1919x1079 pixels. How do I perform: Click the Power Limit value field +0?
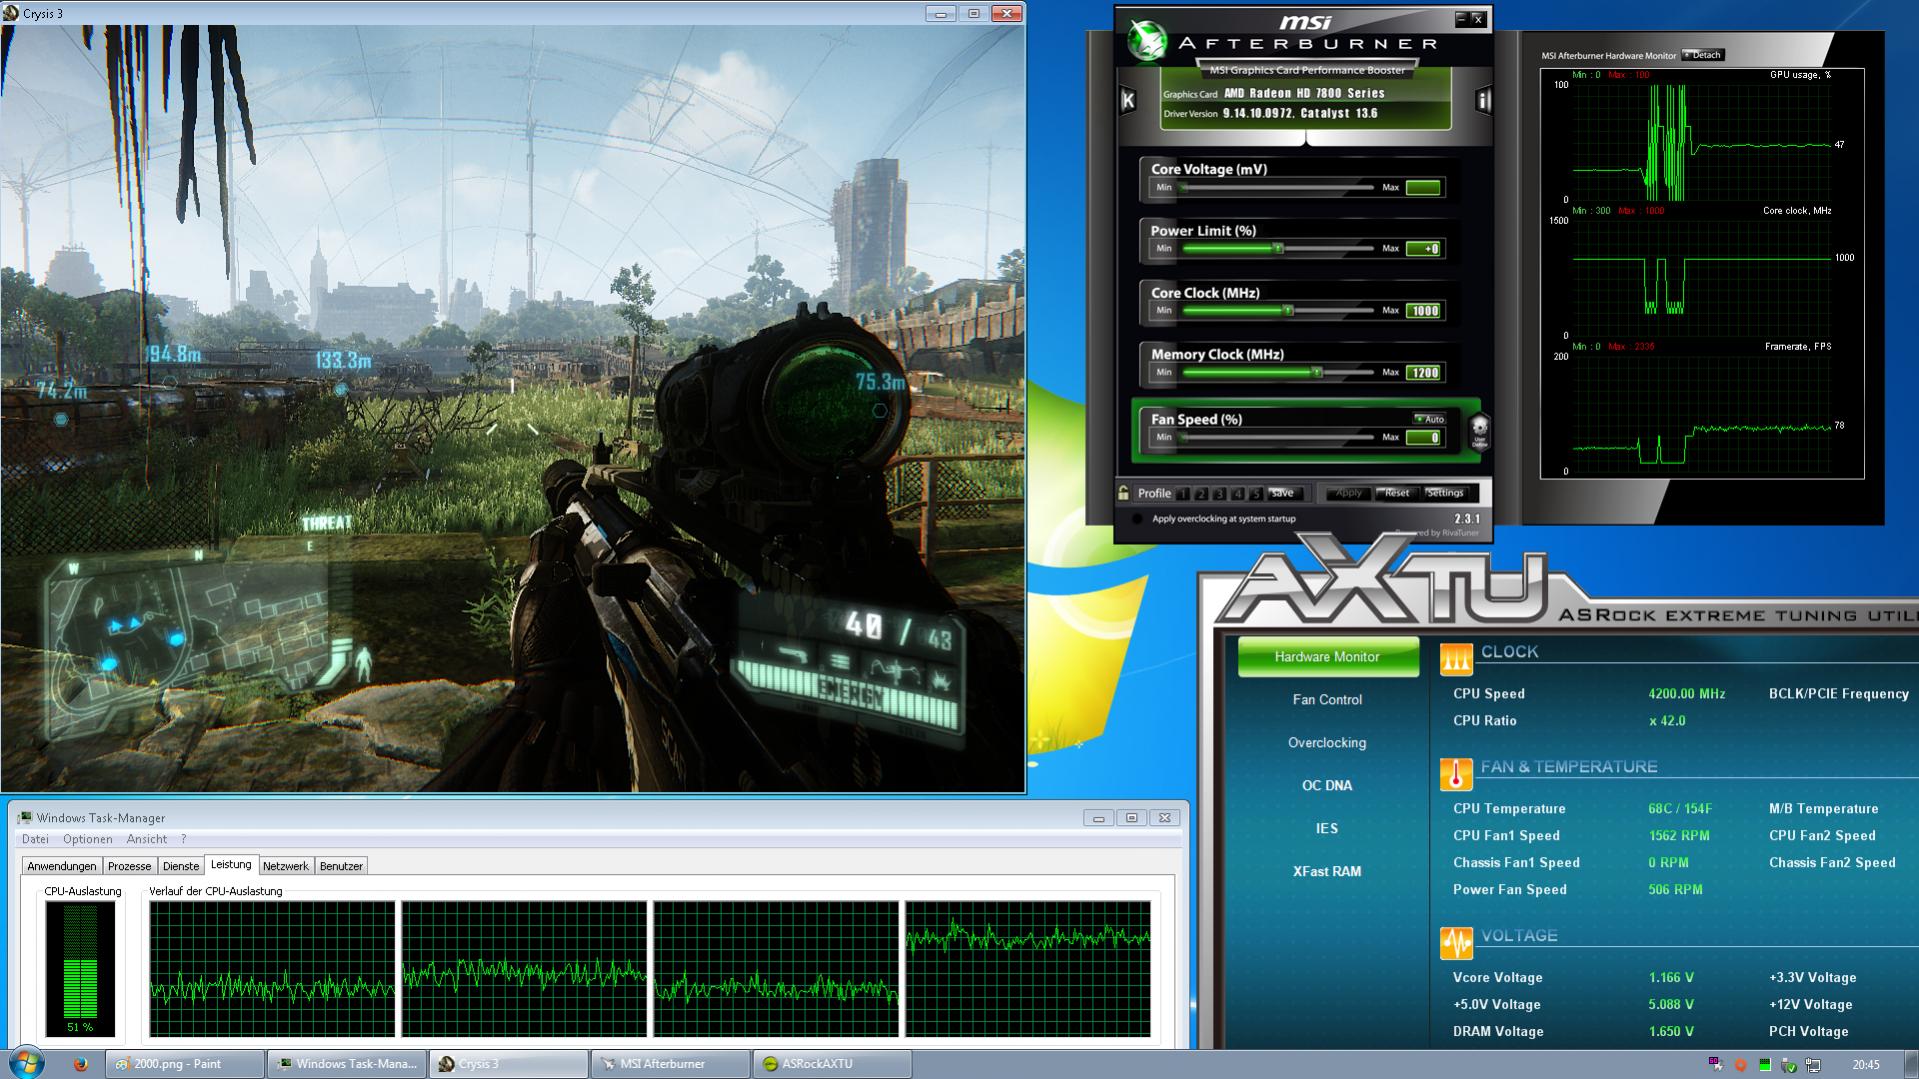(1424, 249)
